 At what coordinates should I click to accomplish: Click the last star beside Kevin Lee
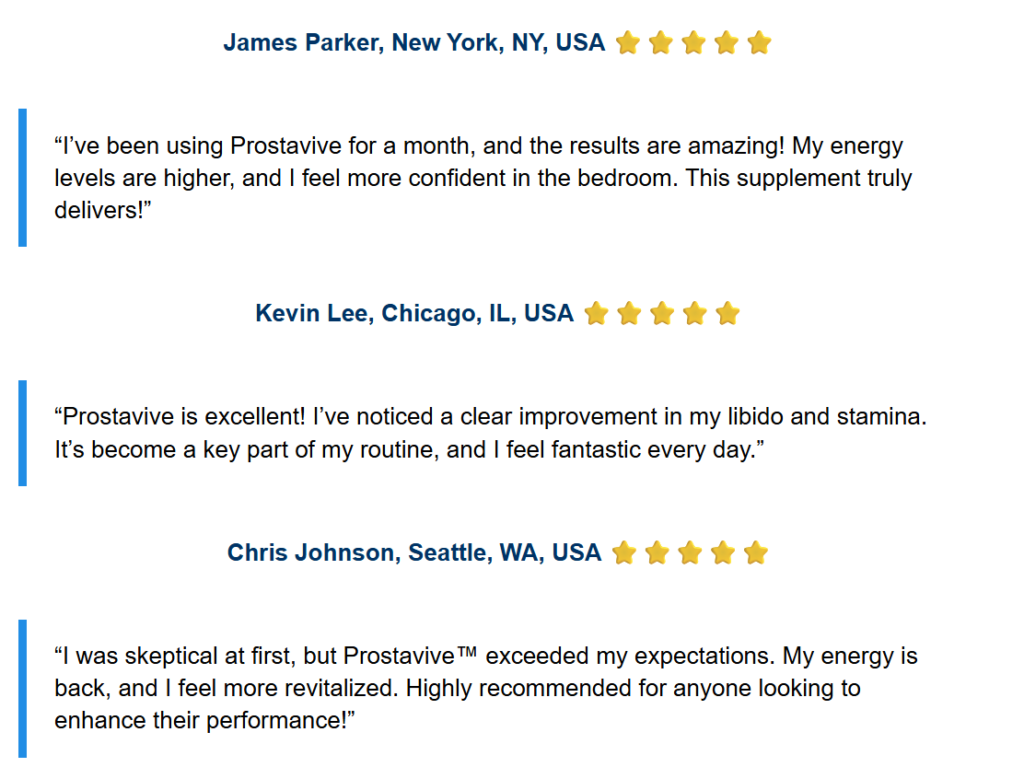tap(728, 314)
